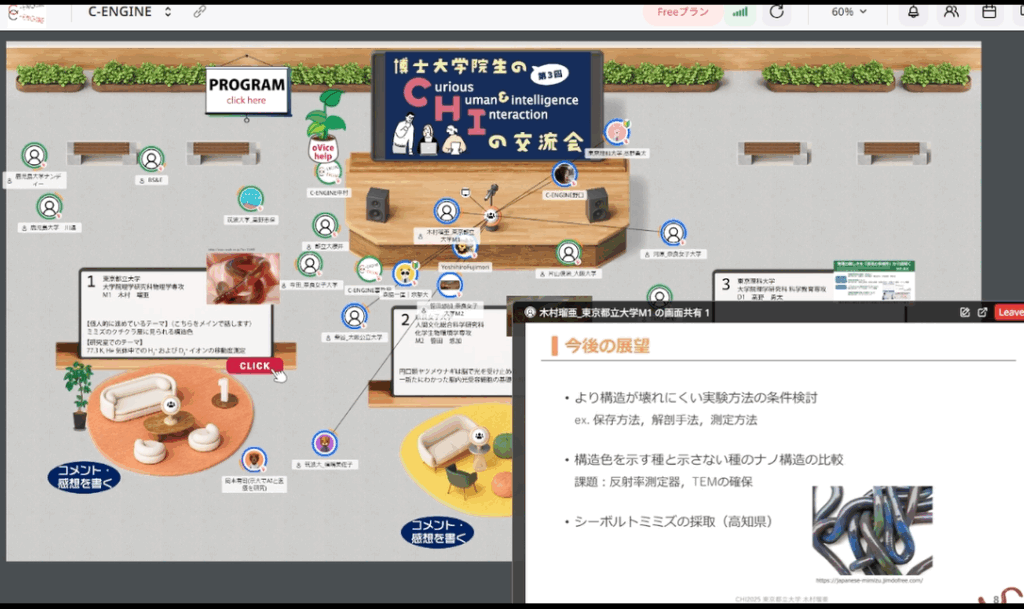Click the presentation board numbered 1
The image size is (1024, 609).
tap(175, 313)
